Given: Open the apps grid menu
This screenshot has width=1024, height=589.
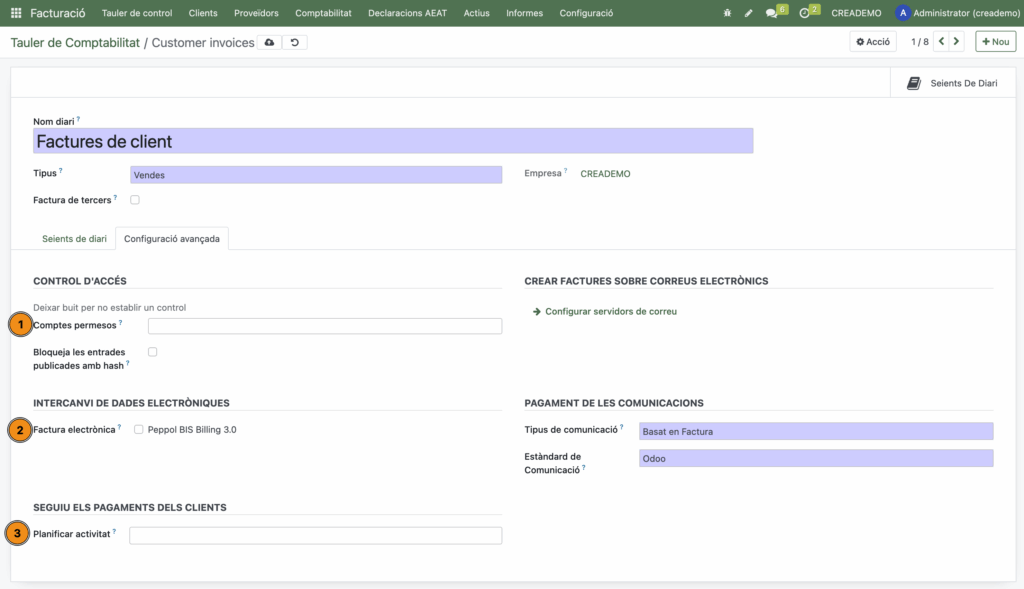Looking at the screenshot, I should (16, 13).
